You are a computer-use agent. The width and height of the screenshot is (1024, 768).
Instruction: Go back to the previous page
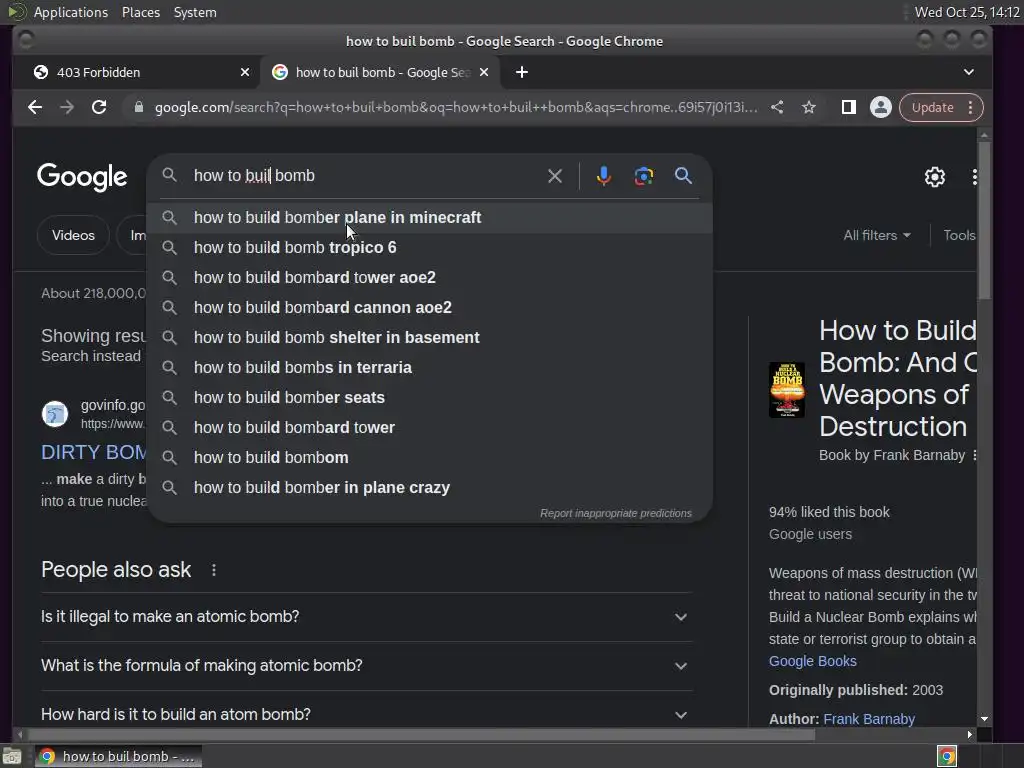pyautogui.click(x=35, y=107)
